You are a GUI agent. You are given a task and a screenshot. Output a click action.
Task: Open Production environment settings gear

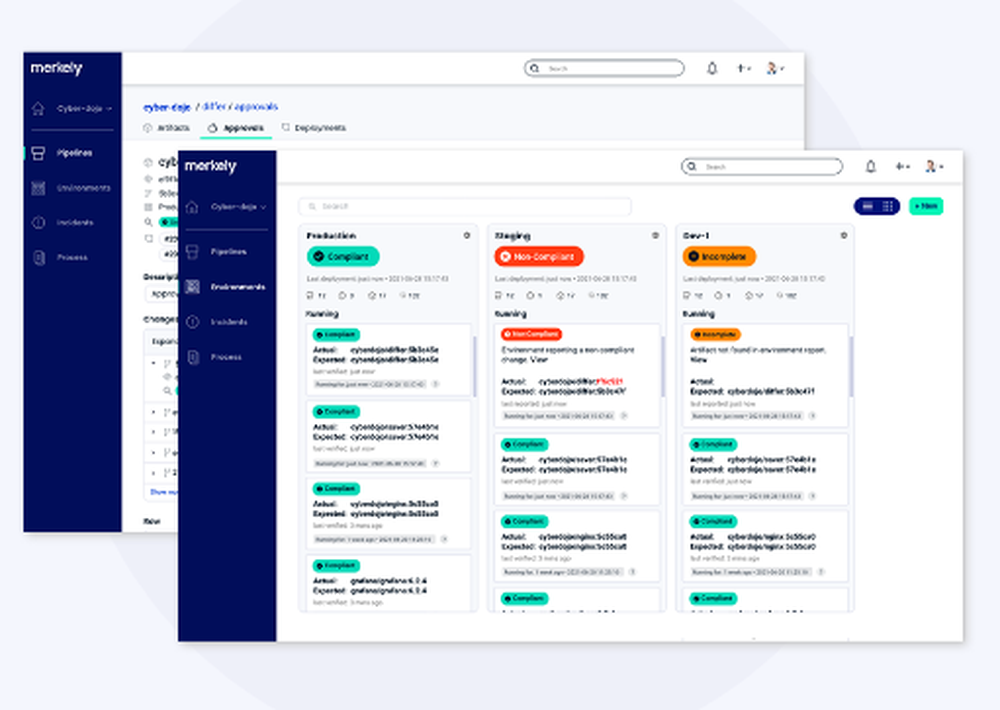click(467, 235)
